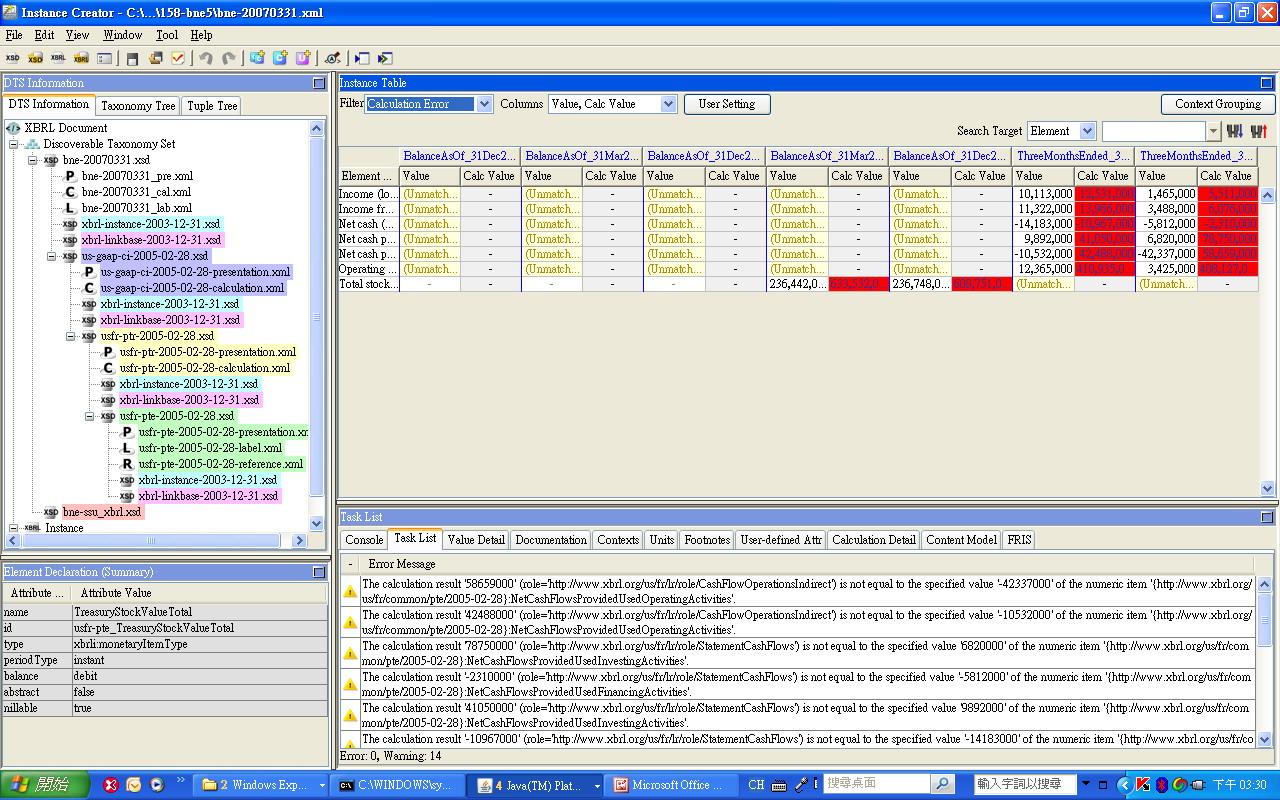
Task: Collapse the Discoverable Taxonomy Set node
Action: (x=14, y=144)
